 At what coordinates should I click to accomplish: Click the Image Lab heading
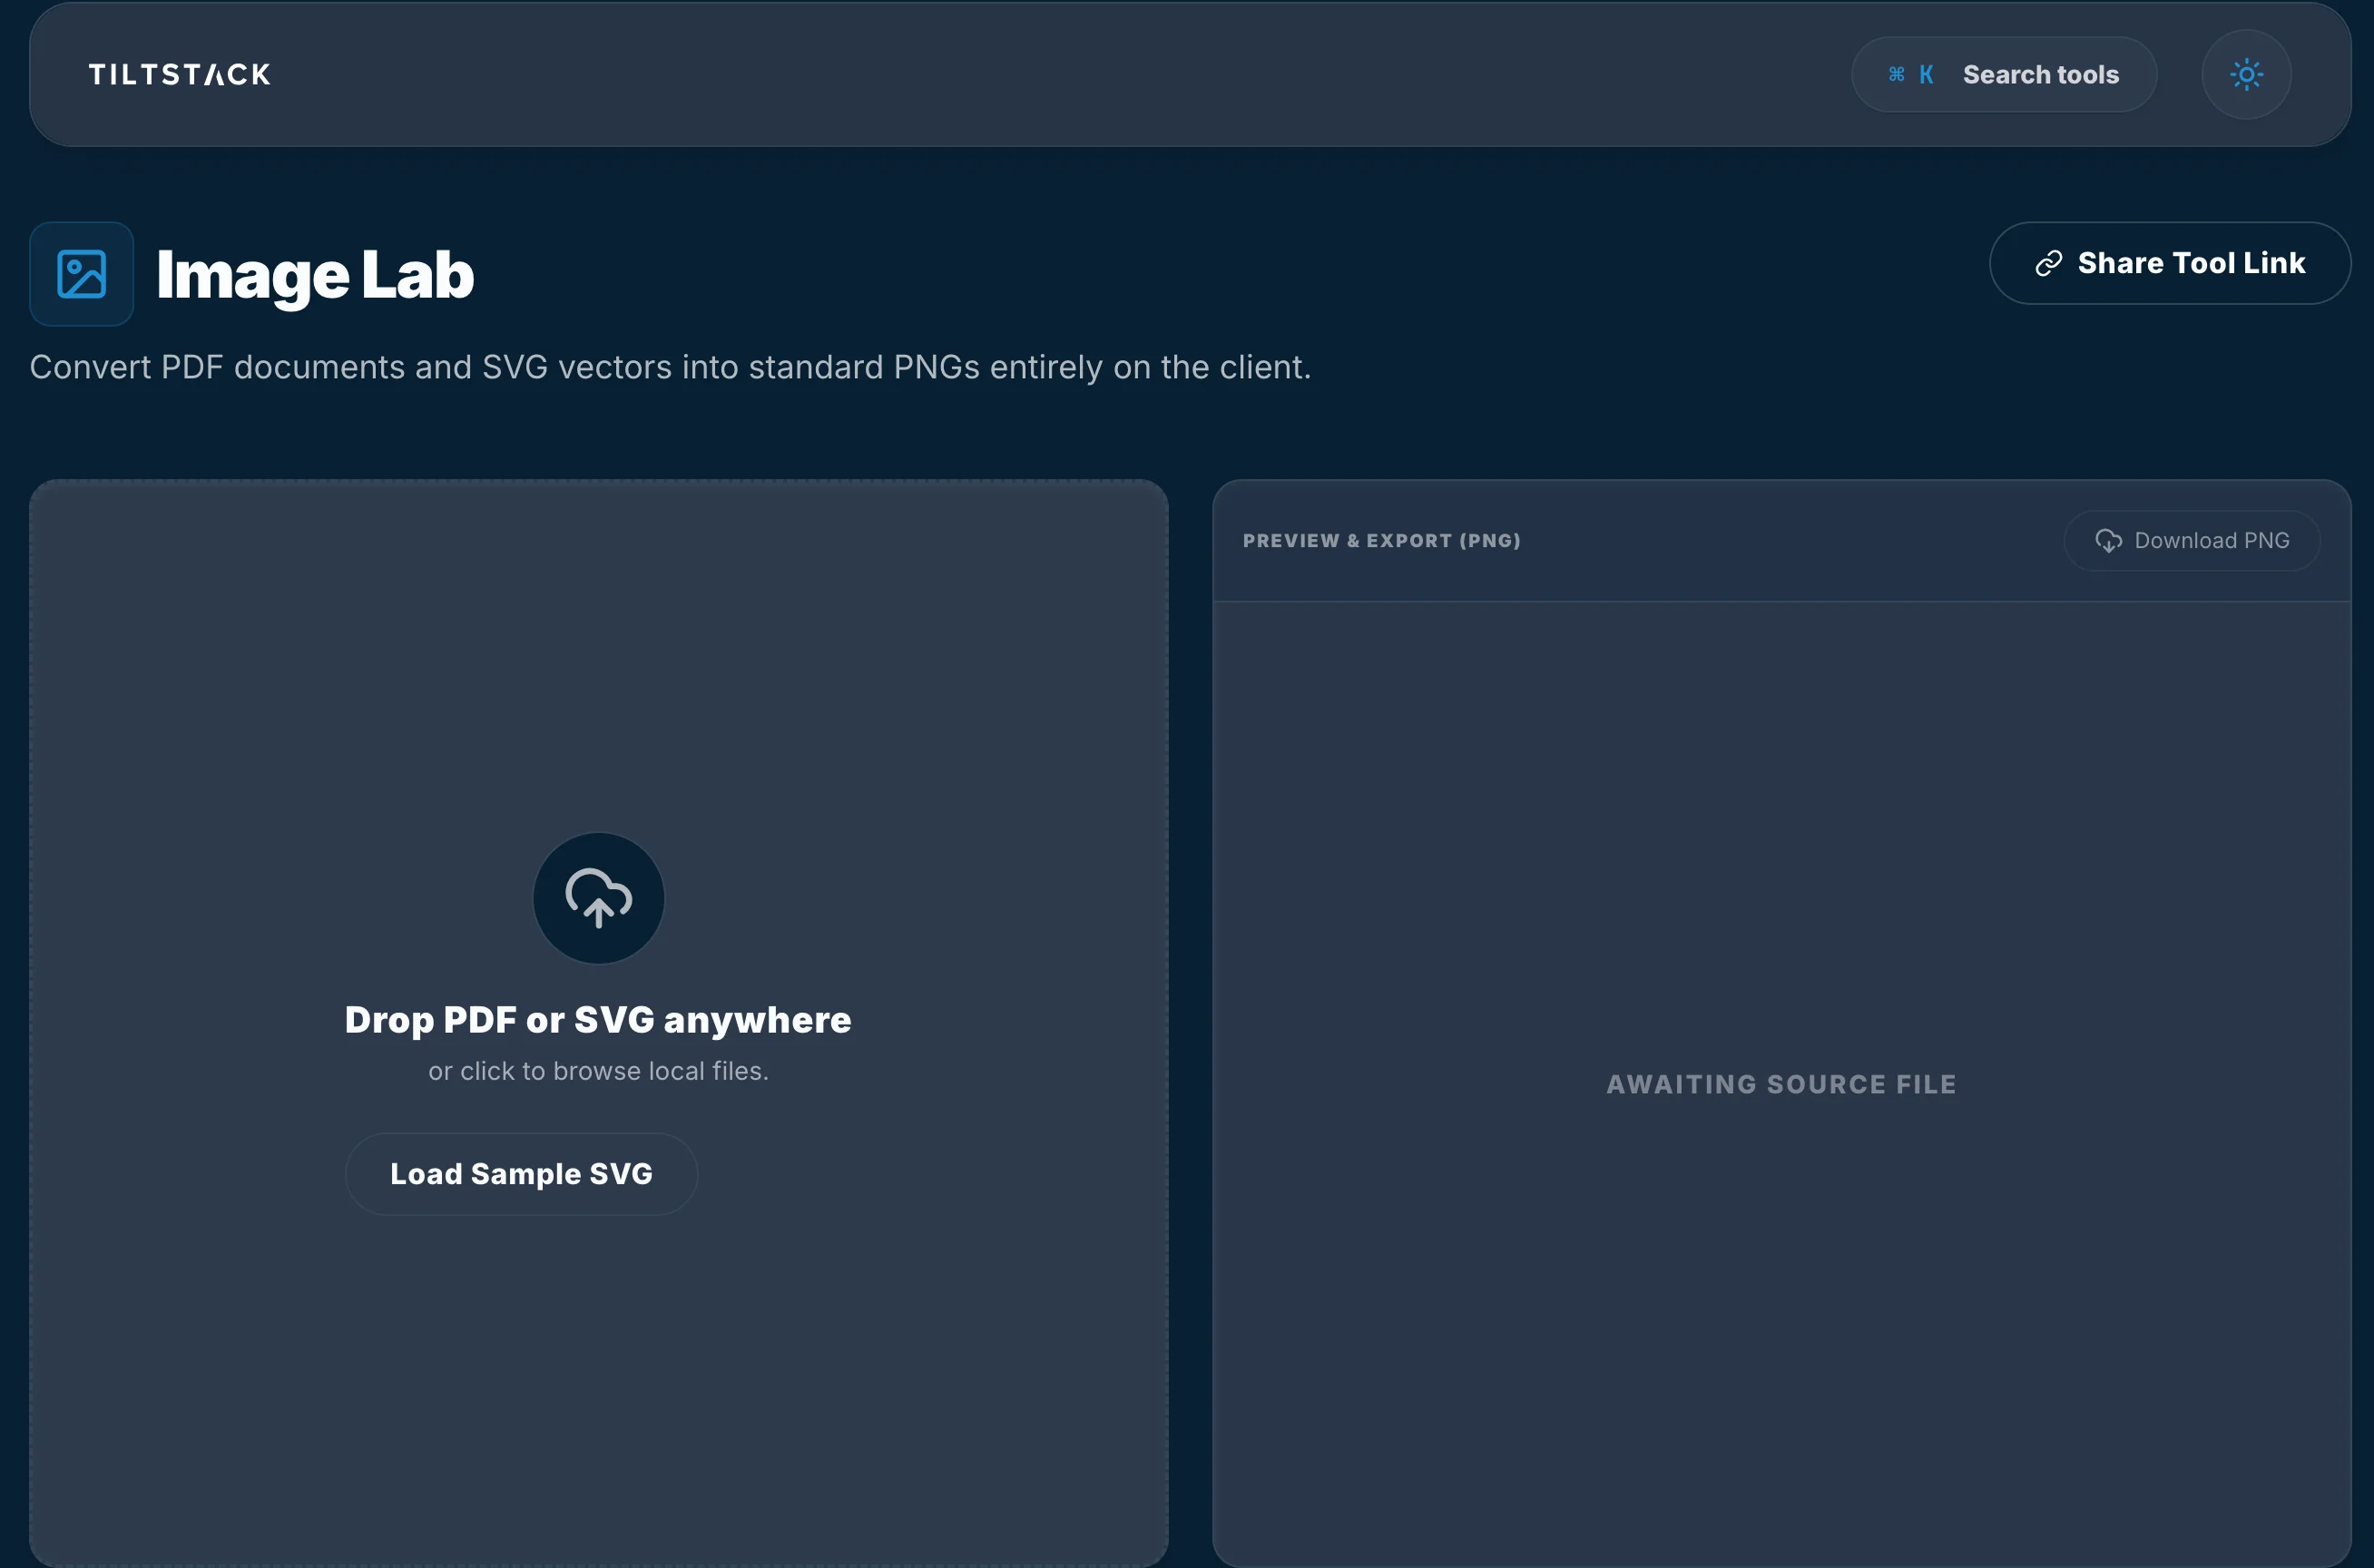(315, 275)
